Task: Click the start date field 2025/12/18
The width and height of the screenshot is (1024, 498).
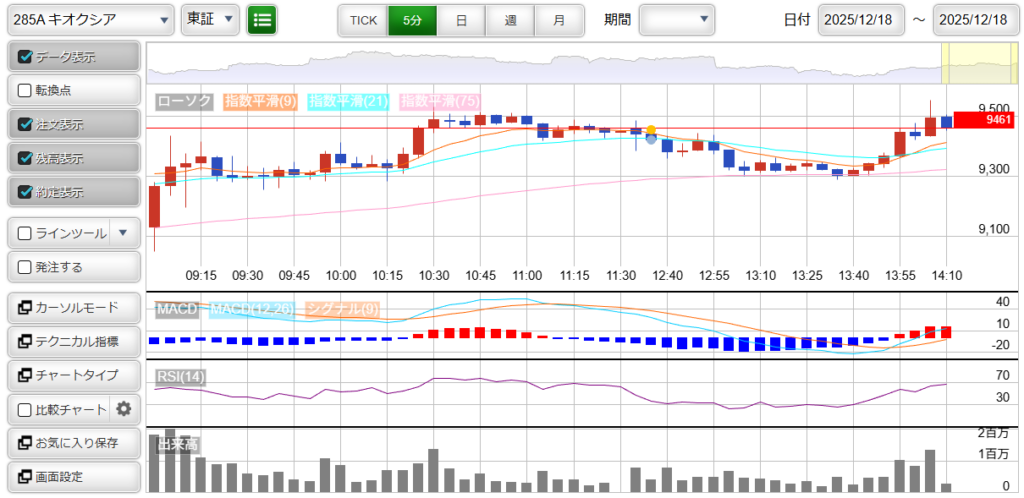Action: click(x=861, y=20)
